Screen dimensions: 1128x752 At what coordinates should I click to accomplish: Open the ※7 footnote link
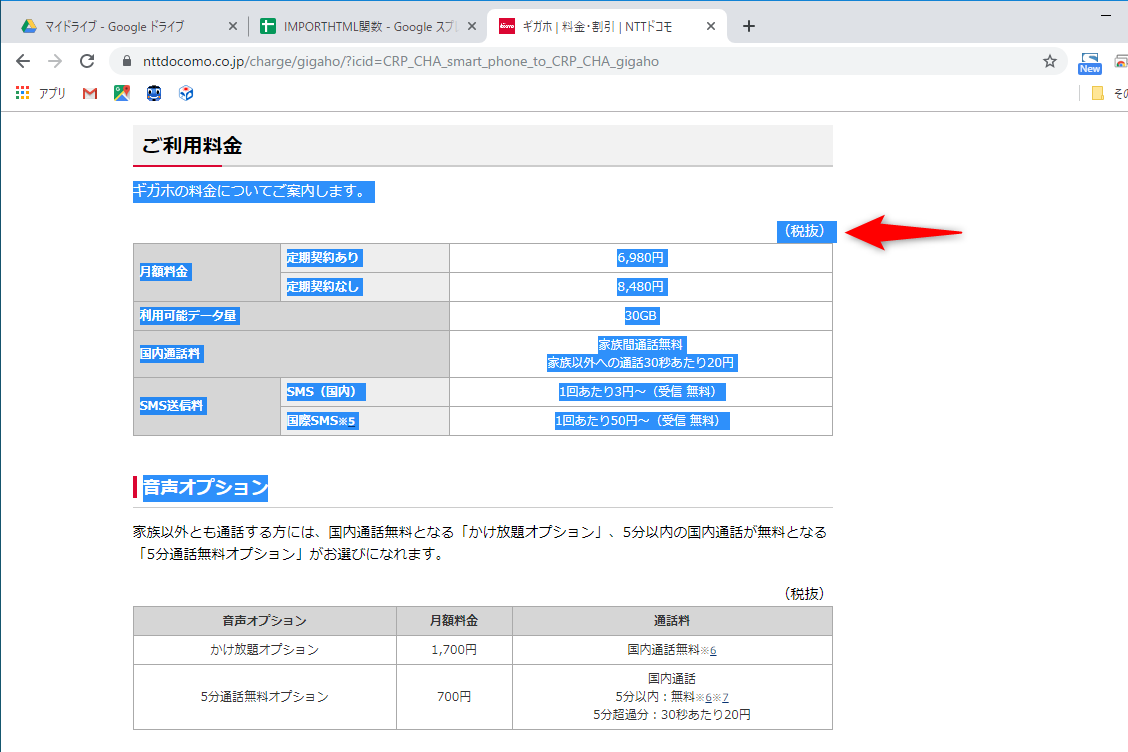724,696
